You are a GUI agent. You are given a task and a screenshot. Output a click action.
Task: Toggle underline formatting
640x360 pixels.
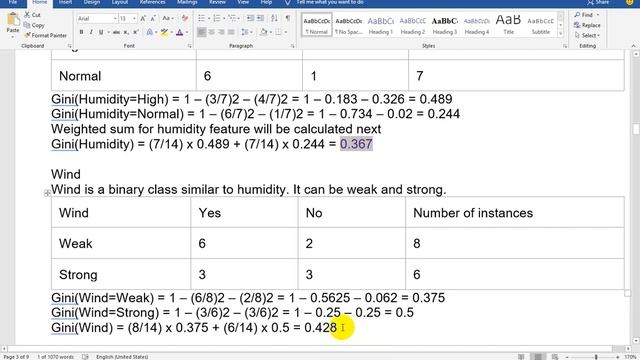(x=101, y=32)
